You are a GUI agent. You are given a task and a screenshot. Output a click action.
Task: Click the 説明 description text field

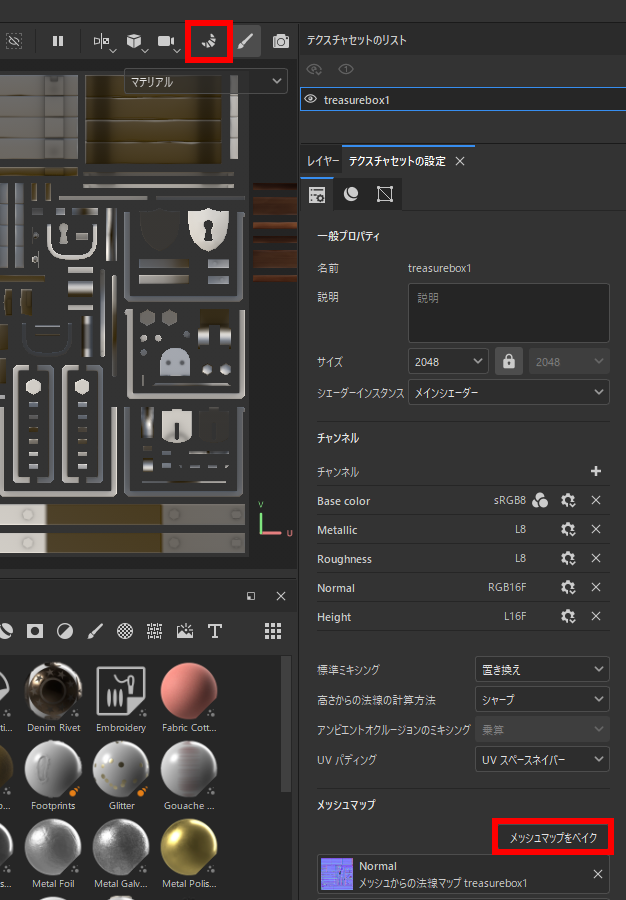pos(508,313)
